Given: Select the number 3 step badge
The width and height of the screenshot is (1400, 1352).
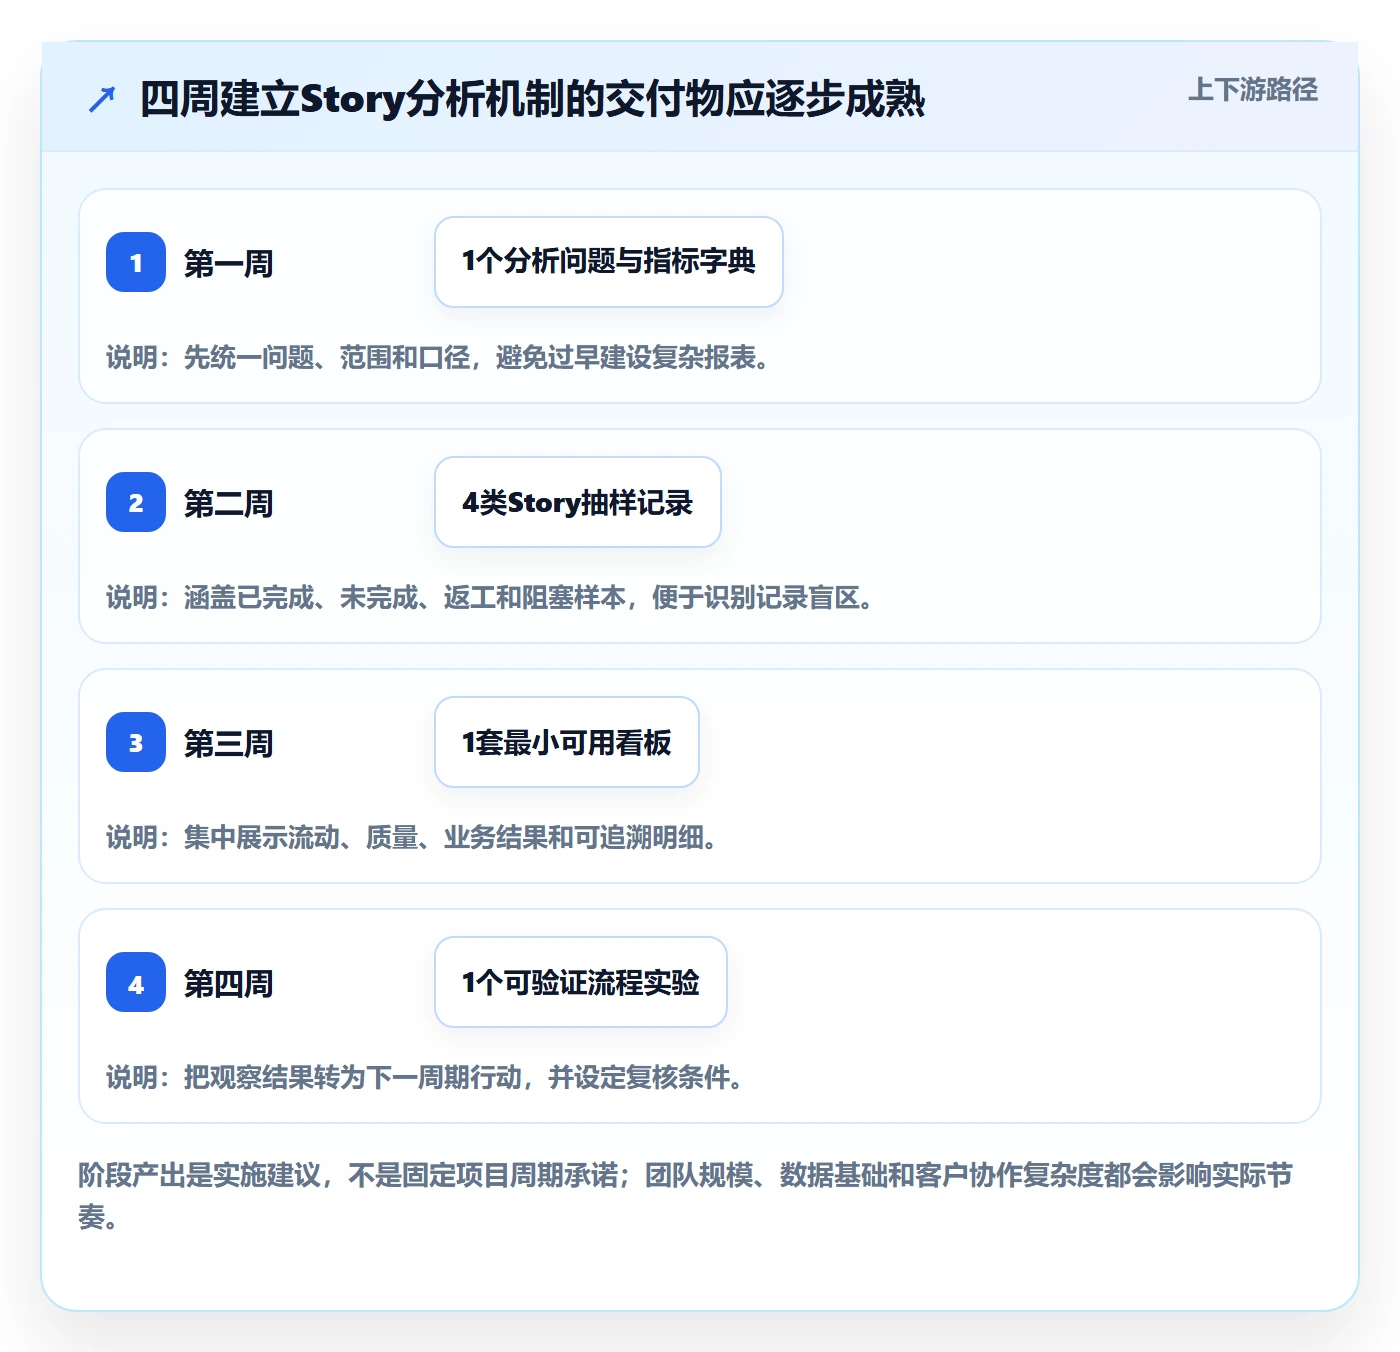Looking at the screenshot, I should [x=136, y=742].
